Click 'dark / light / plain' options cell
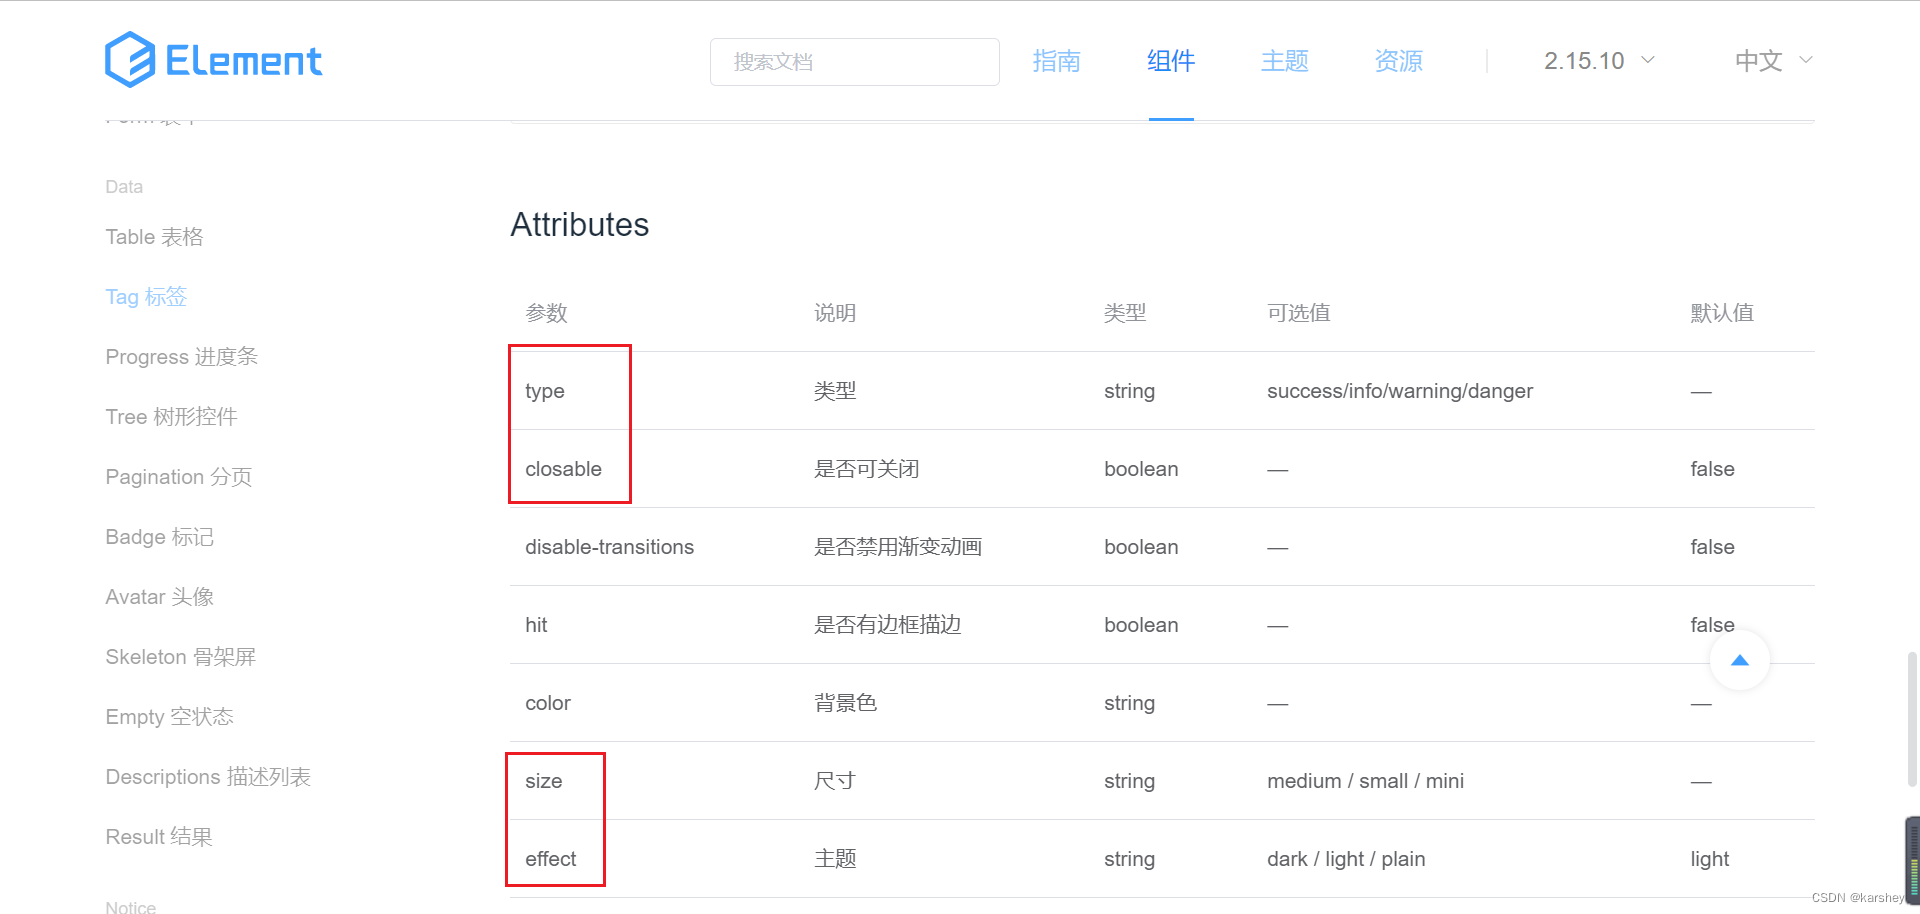Image resolution: width=1920 pixels, height=914 pixels. tap(1346, 859)
